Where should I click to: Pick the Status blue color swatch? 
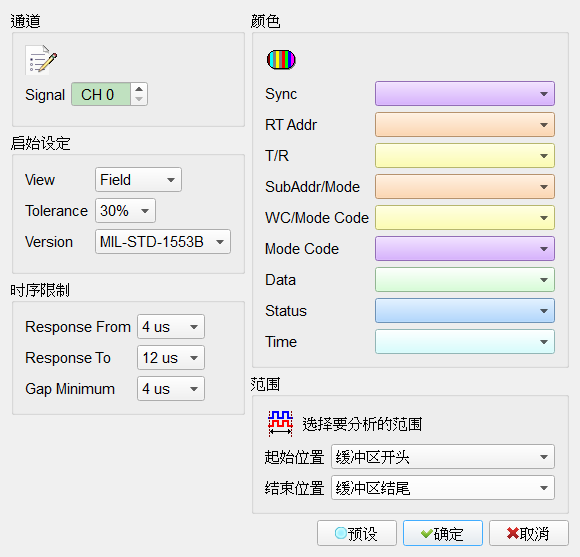pos(465,311)
